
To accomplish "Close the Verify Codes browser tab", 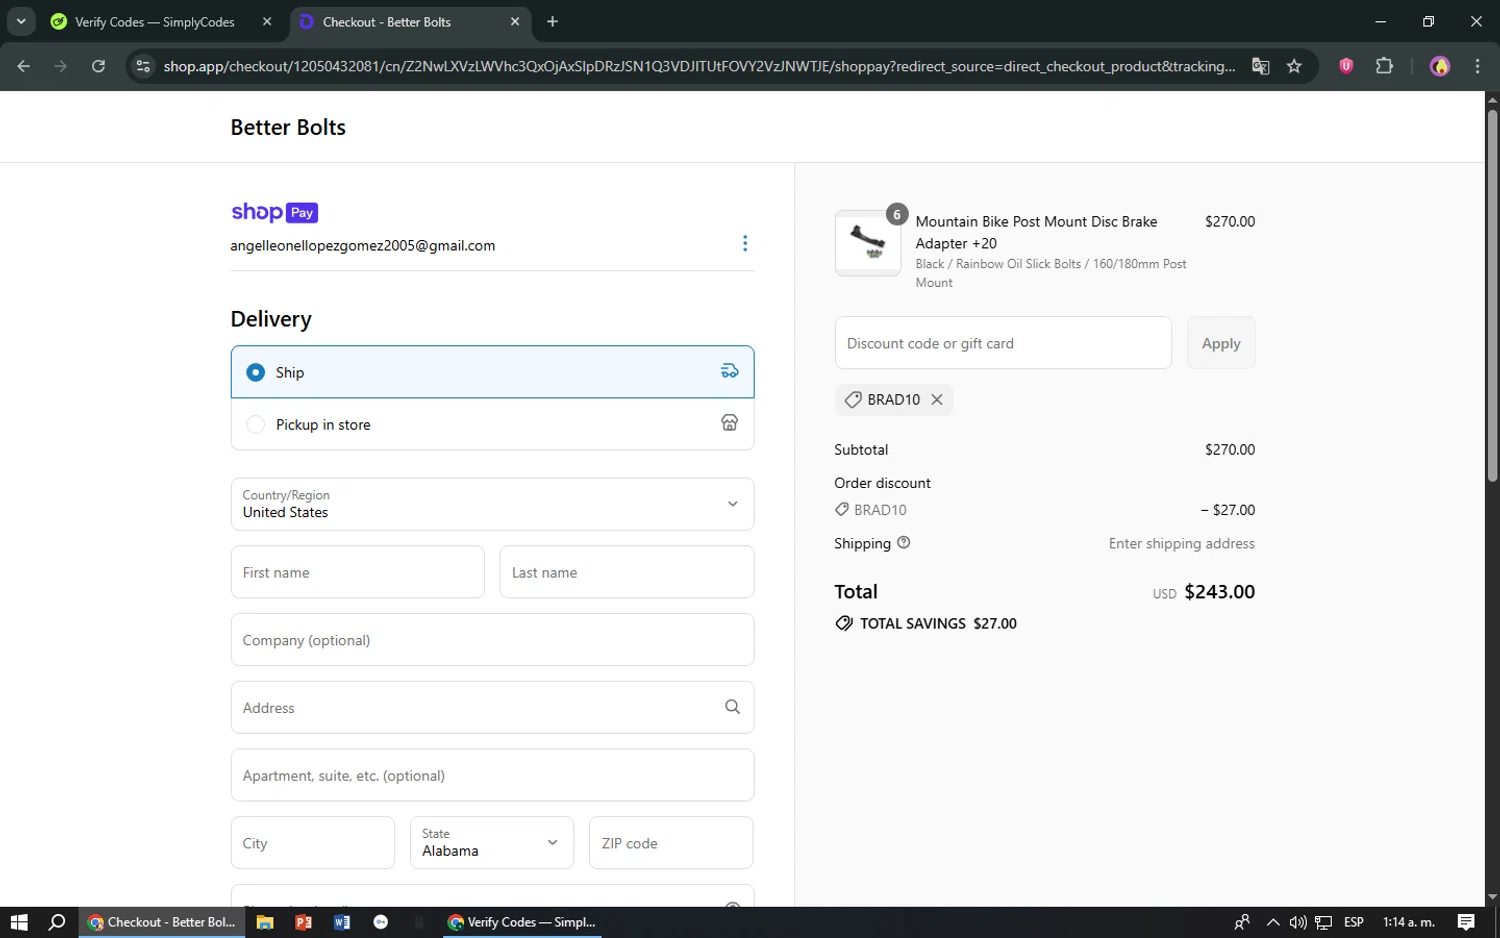I will point(267,21).
